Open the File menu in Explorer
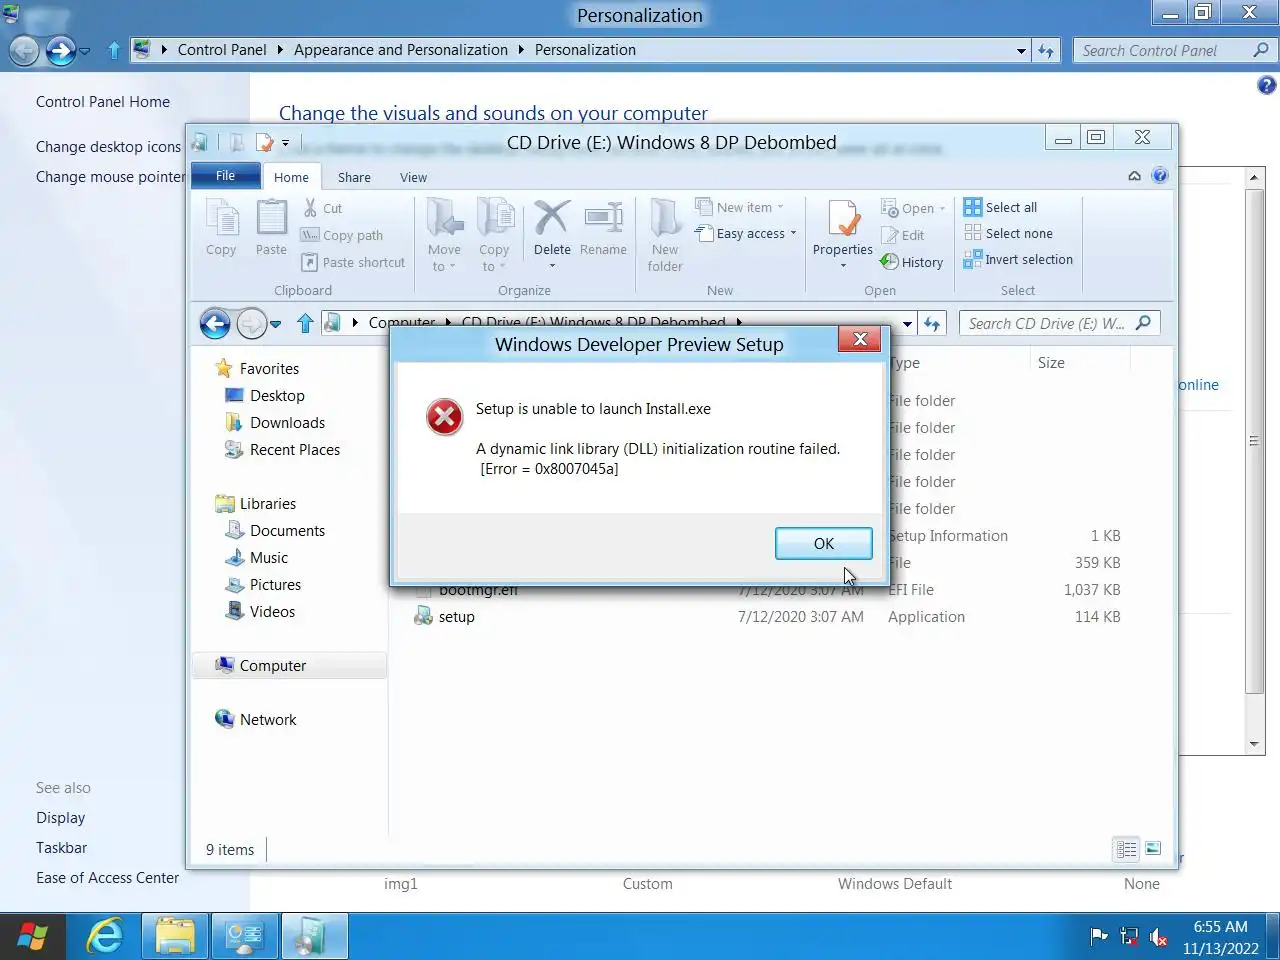 tap(225, 176)
